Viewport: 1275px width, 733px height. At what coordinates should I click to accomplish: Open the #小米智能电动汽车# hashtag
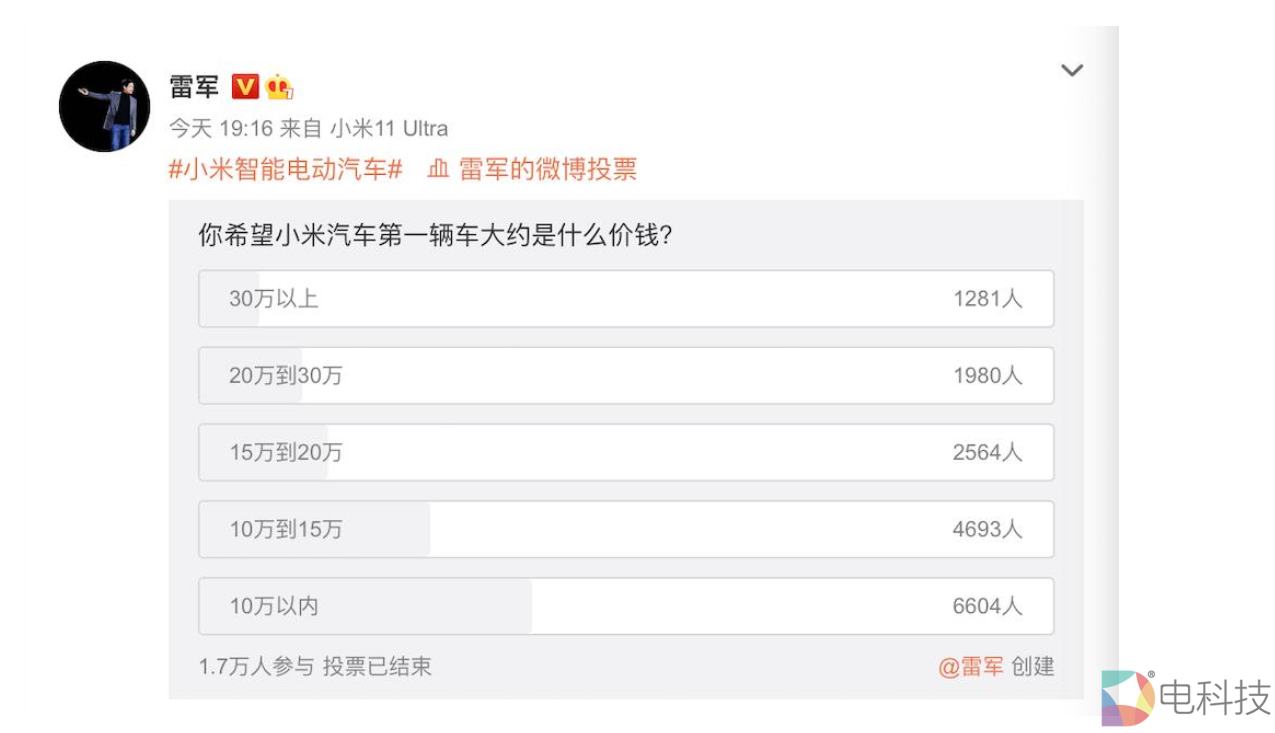[x=285, y=169]
